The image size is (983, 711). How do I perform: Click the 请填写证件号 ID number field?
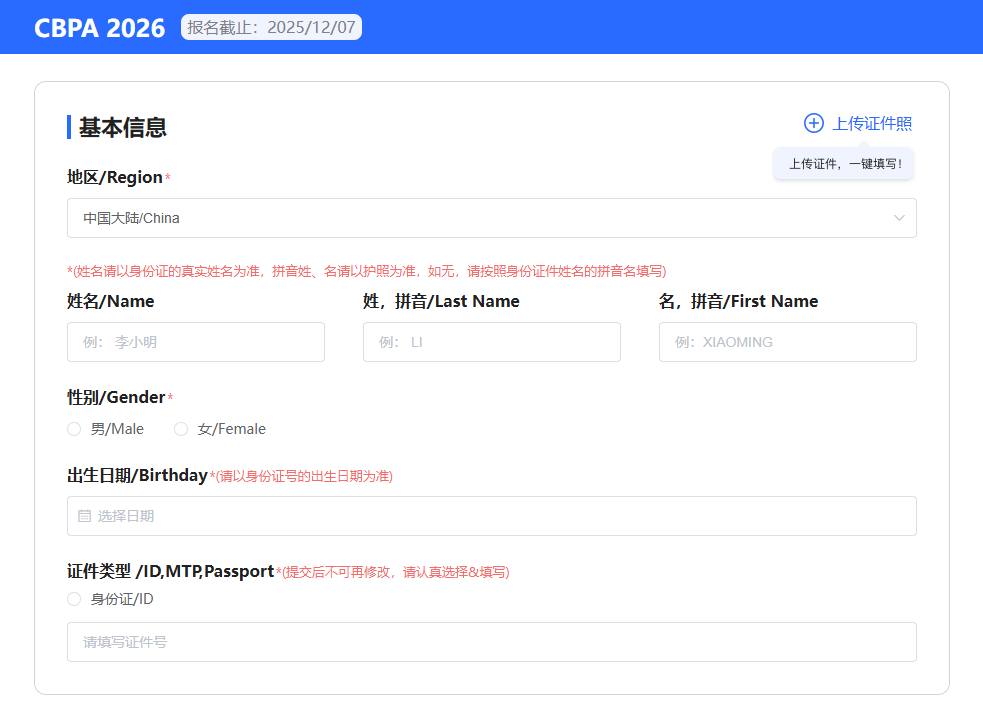tap(491, 642)
